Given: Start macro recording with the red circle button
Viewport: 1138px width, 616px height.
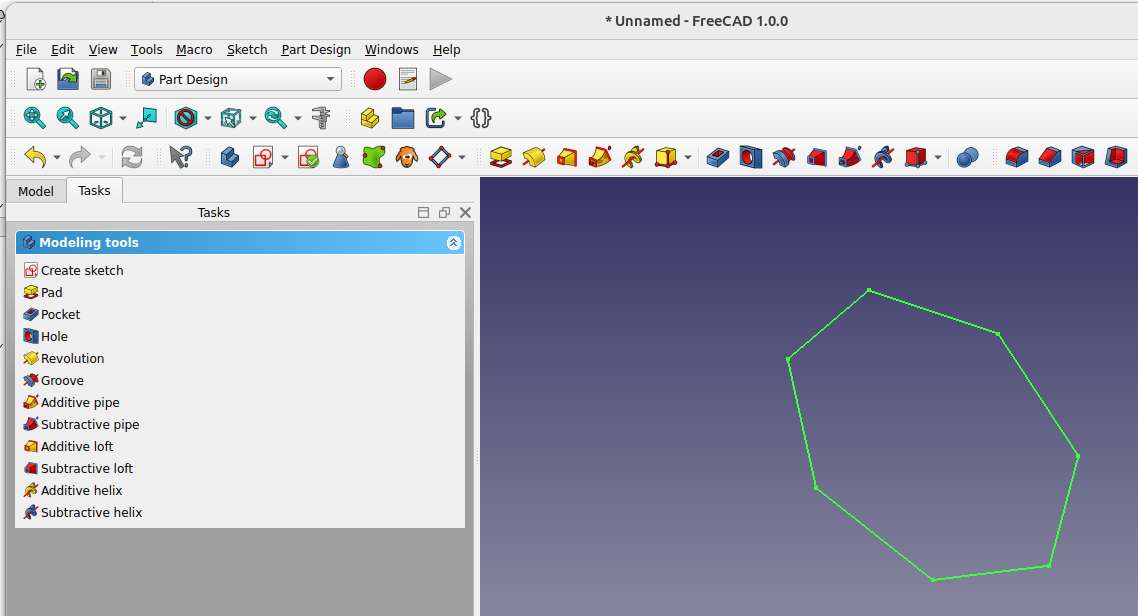Looking at the screenshot, I should coord(374,79).
